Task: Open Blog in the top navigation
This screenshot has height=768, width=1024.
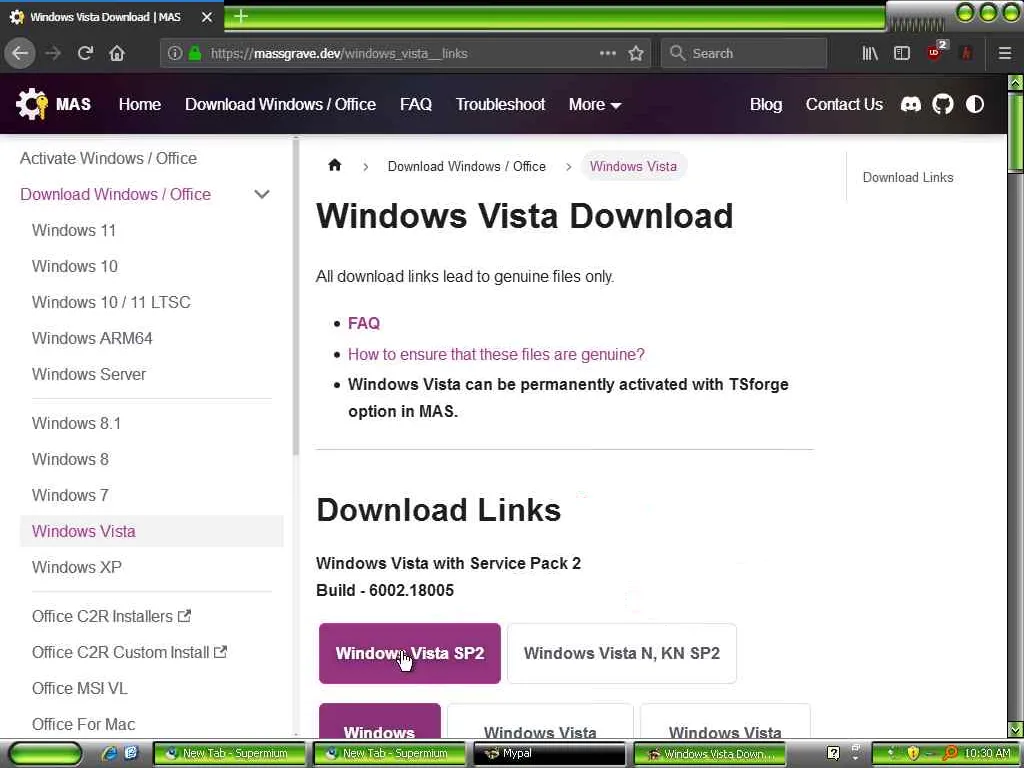Action: pos(765,104)
